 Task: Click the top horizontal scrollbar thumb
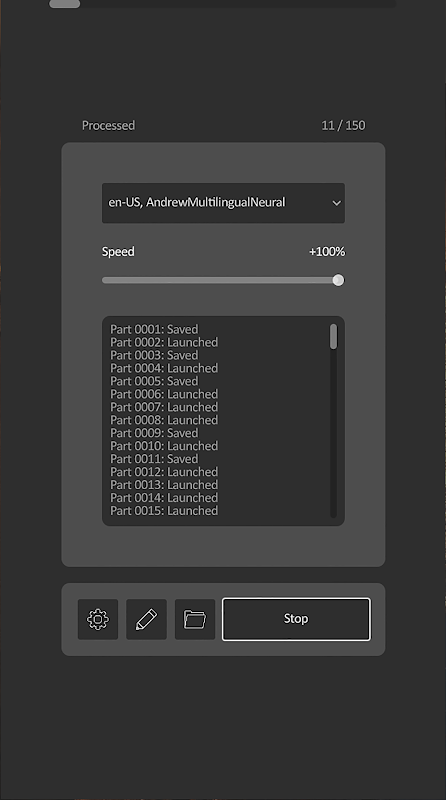(64, 4)
